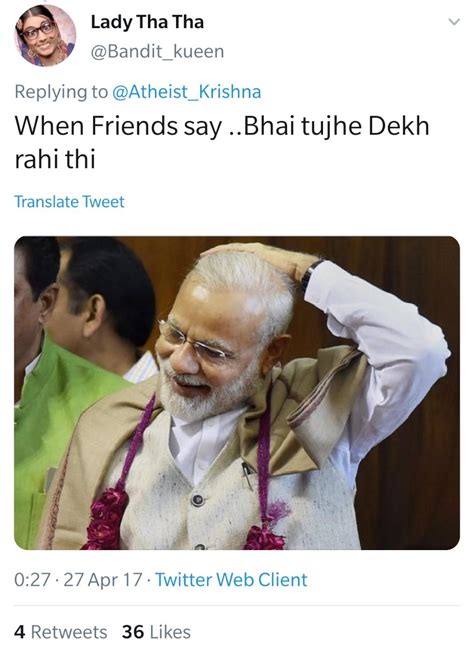The width and height of the screenshot is (474, 655).
Task: Open the @Atheist_Krishna mention link
Action: pos(186,92)
